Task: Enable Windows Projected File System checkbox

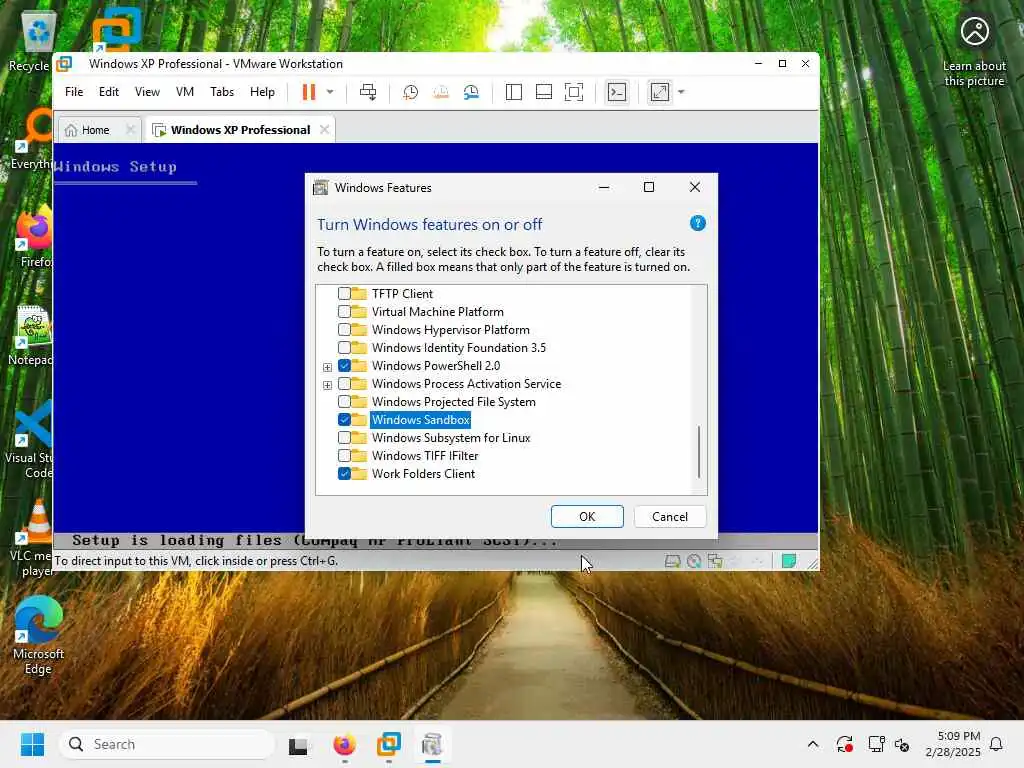Action: [x=344, y=402]
